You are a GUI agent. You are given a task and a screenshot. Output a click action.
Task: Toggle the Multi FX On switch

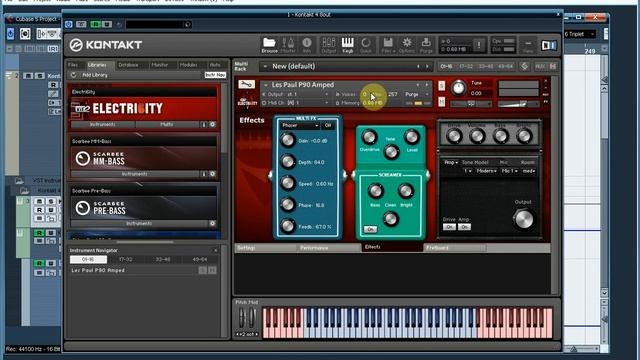[x=328, y=125]
